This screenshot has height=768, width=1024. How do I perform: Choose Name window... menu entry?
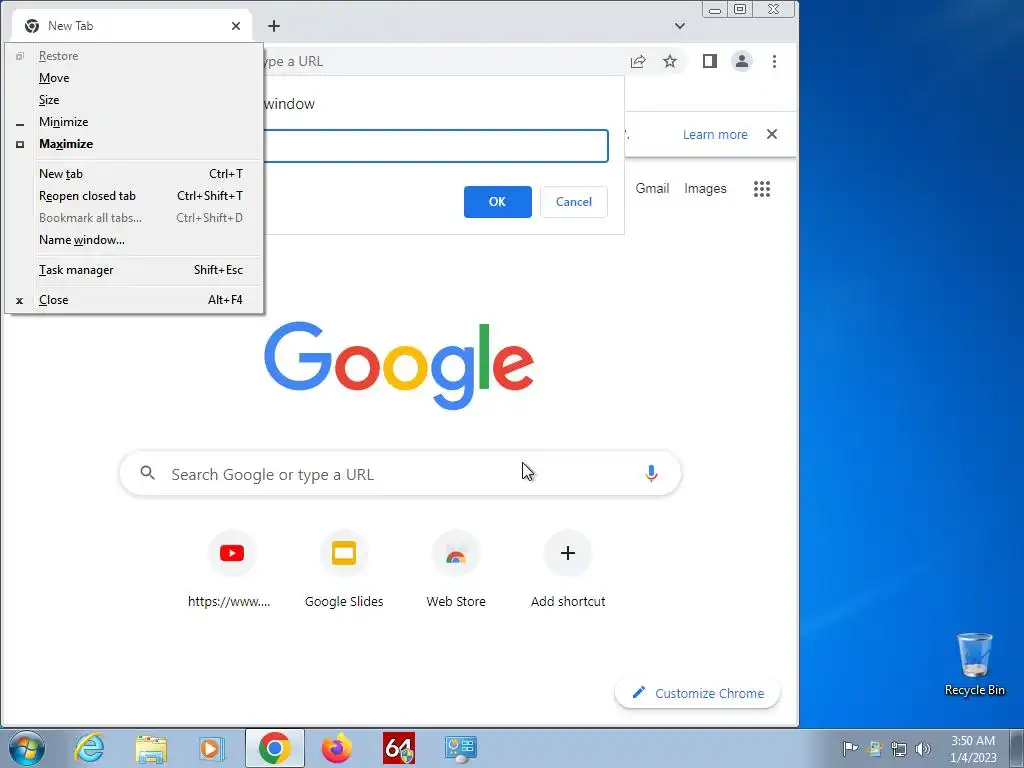point(134,240)
